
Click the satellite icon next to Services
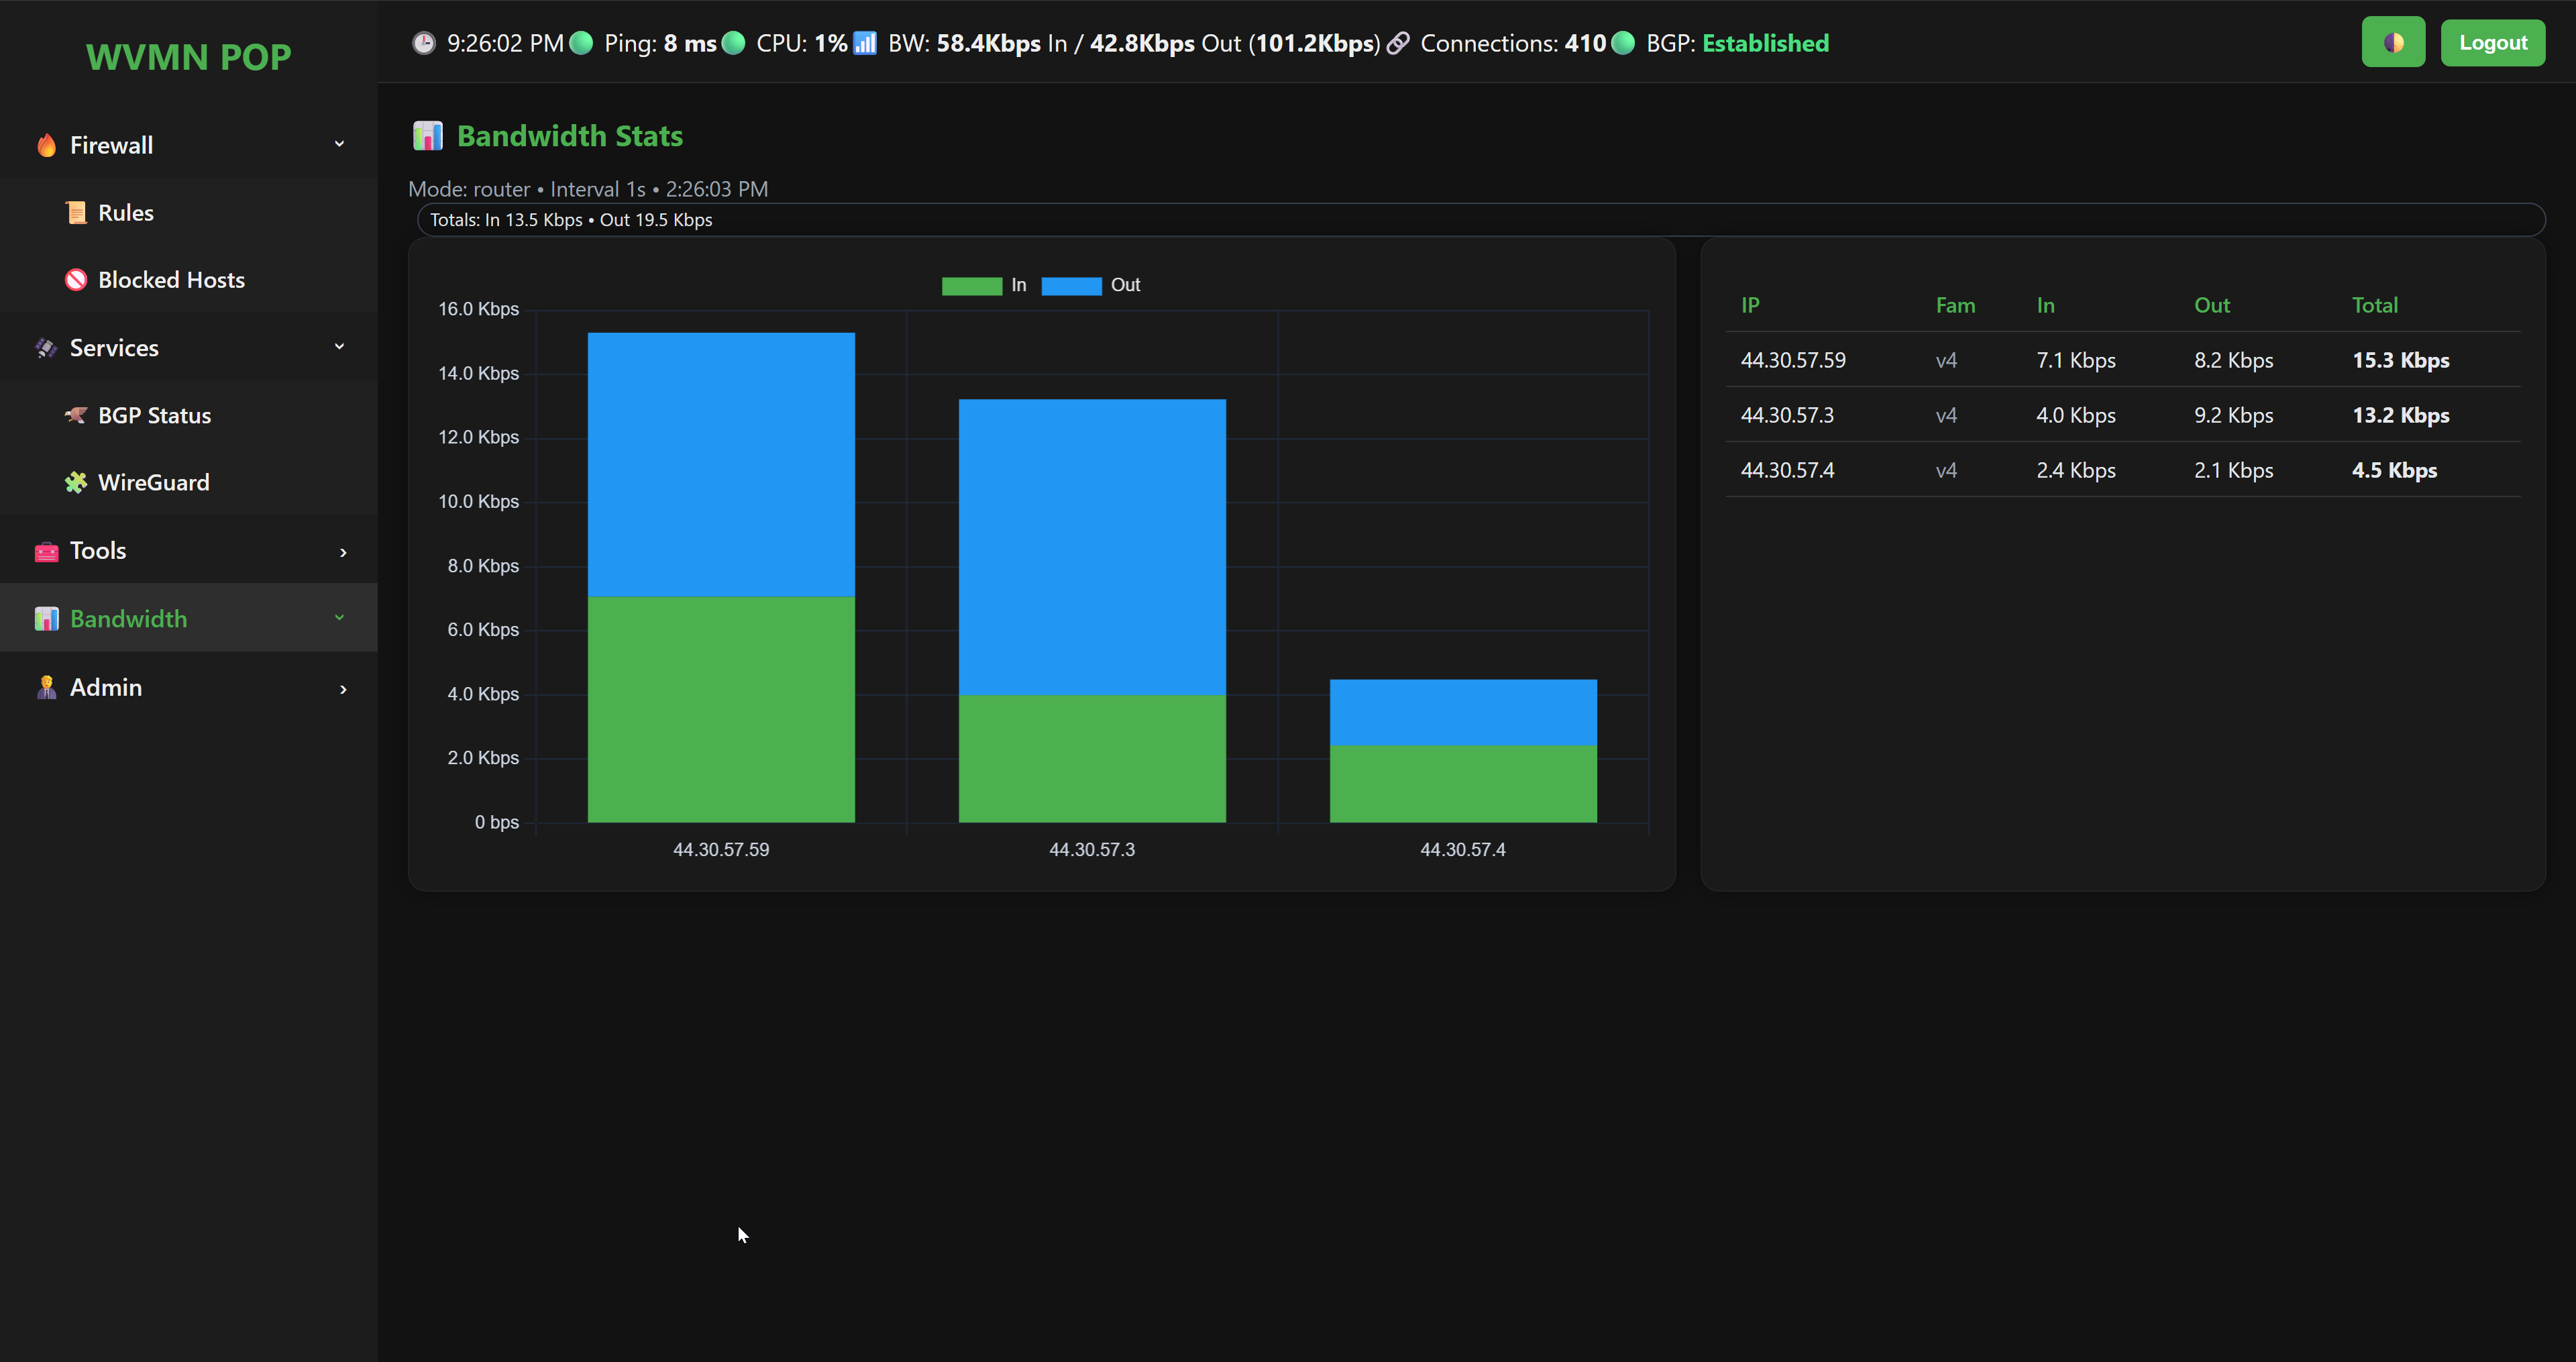point(46,348)
